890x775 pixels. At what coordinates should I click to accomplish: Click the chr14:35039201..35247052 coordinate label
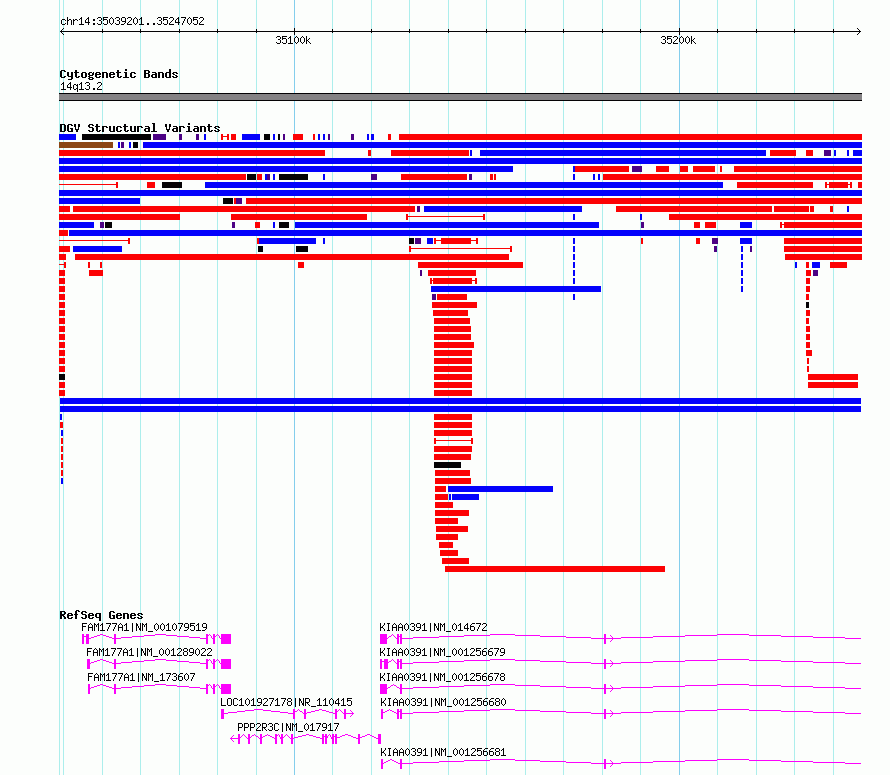click(x=132, y=21)
